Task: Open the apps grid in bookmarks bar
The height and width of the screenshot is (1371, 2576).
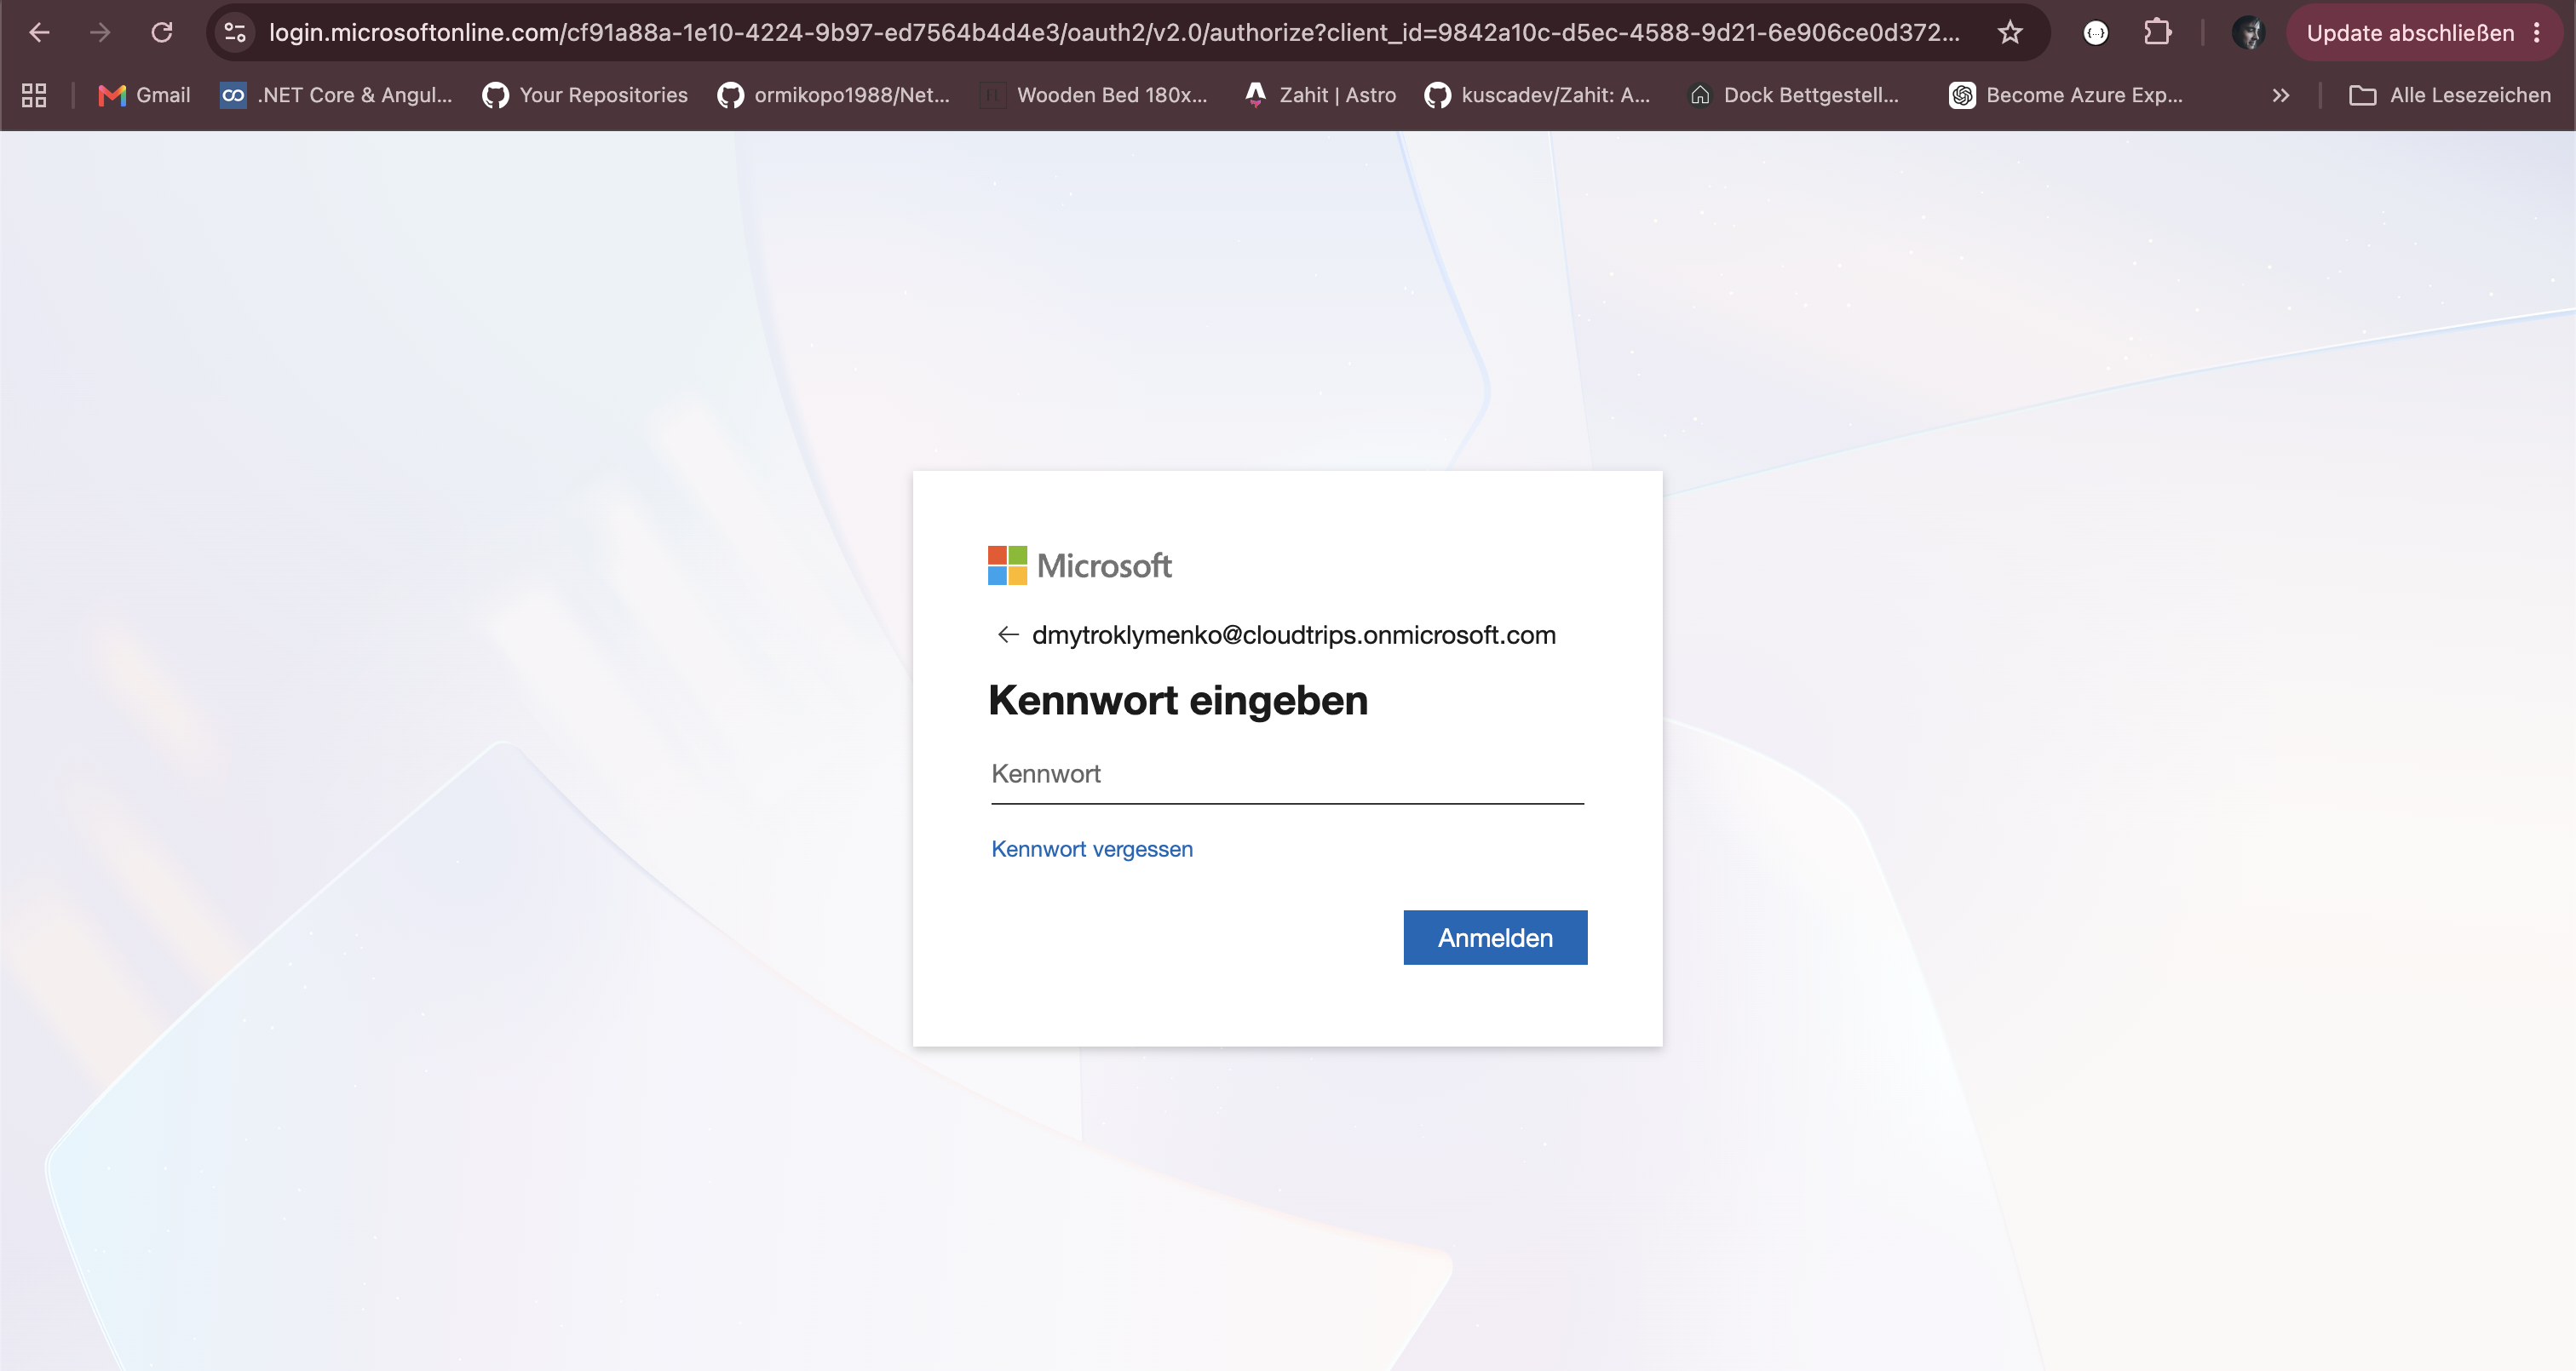Action: pos(34,95)
